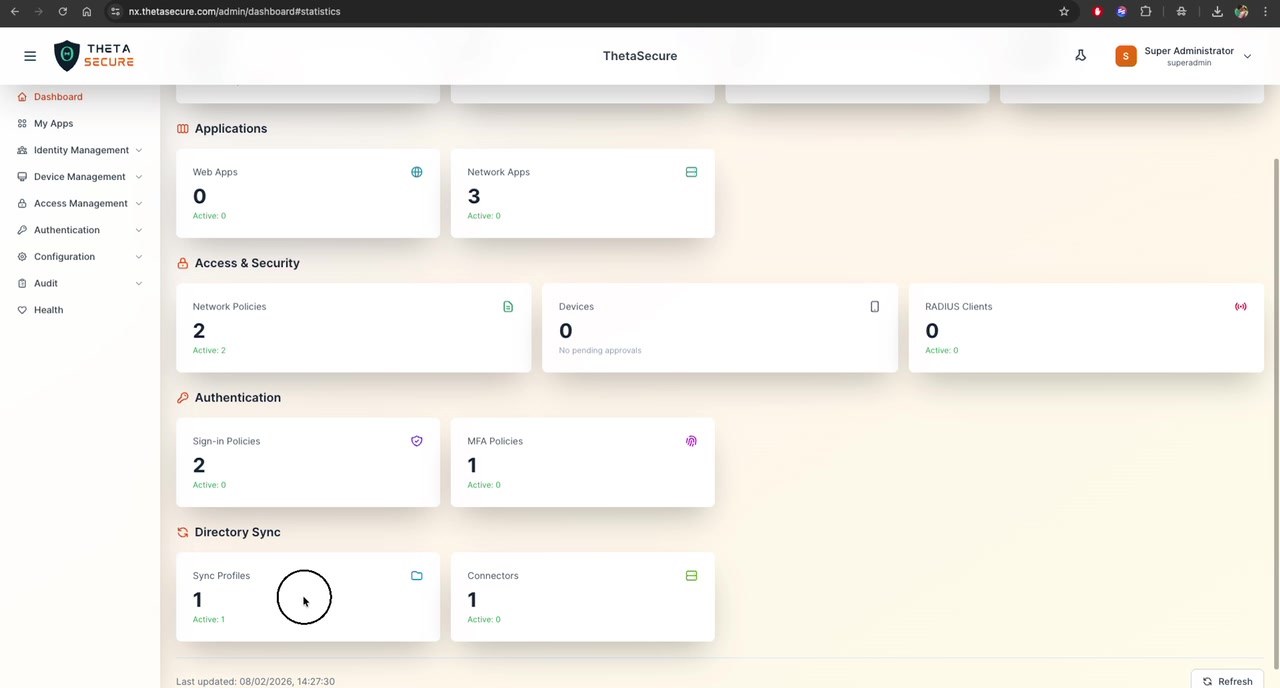Click the policy document icon on Network Policies card

pos(508,306)
